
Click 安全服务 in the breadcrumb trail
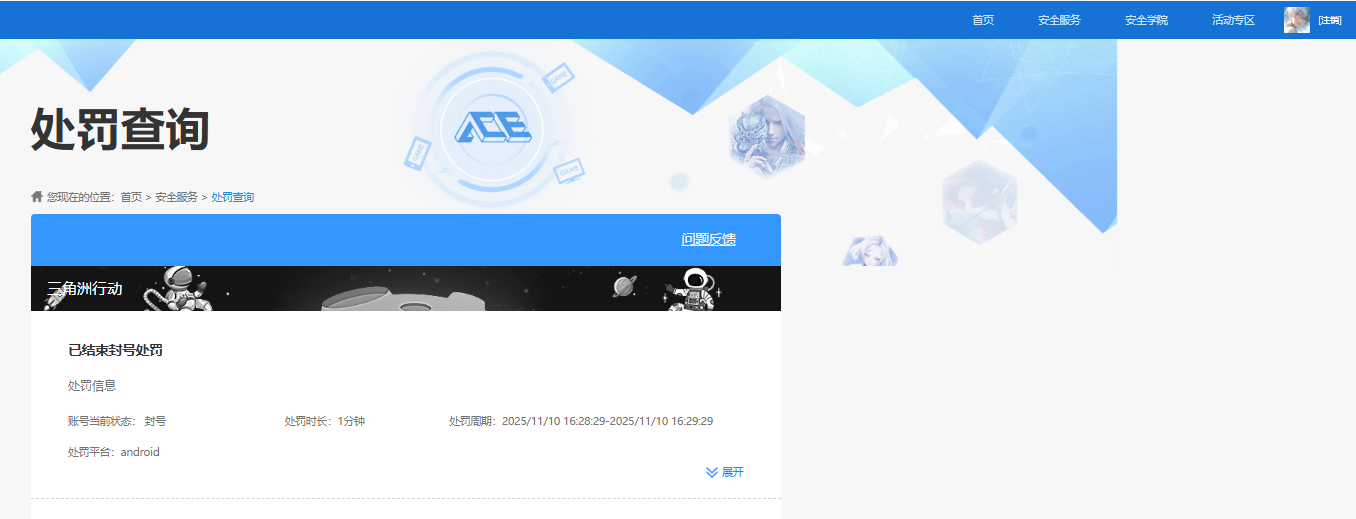(176, 197)
